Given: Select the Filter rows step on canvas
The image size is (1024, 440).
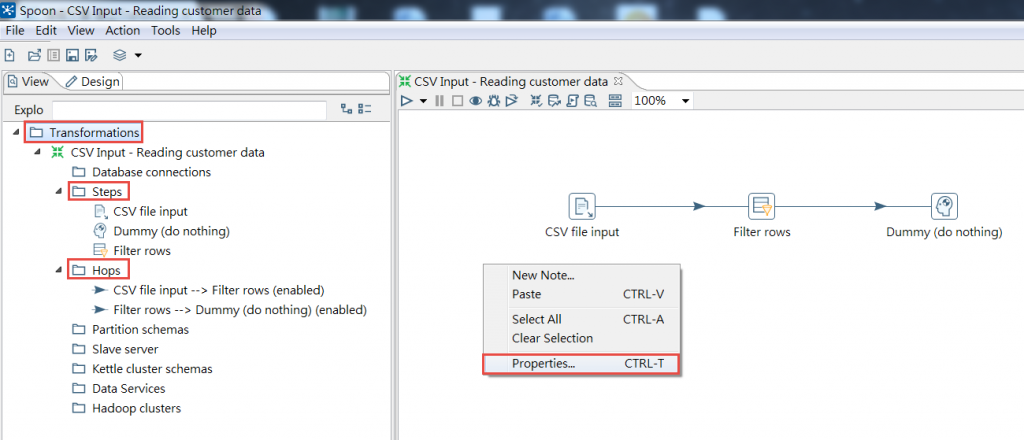Looking at the screenshot, I should click(761, 206).
